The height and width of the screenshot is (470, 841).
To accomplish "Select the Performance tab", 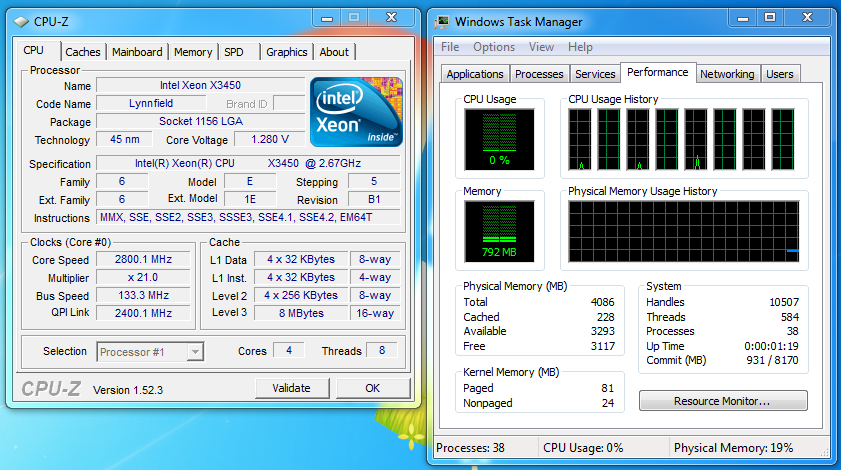I will click(658, 72).
